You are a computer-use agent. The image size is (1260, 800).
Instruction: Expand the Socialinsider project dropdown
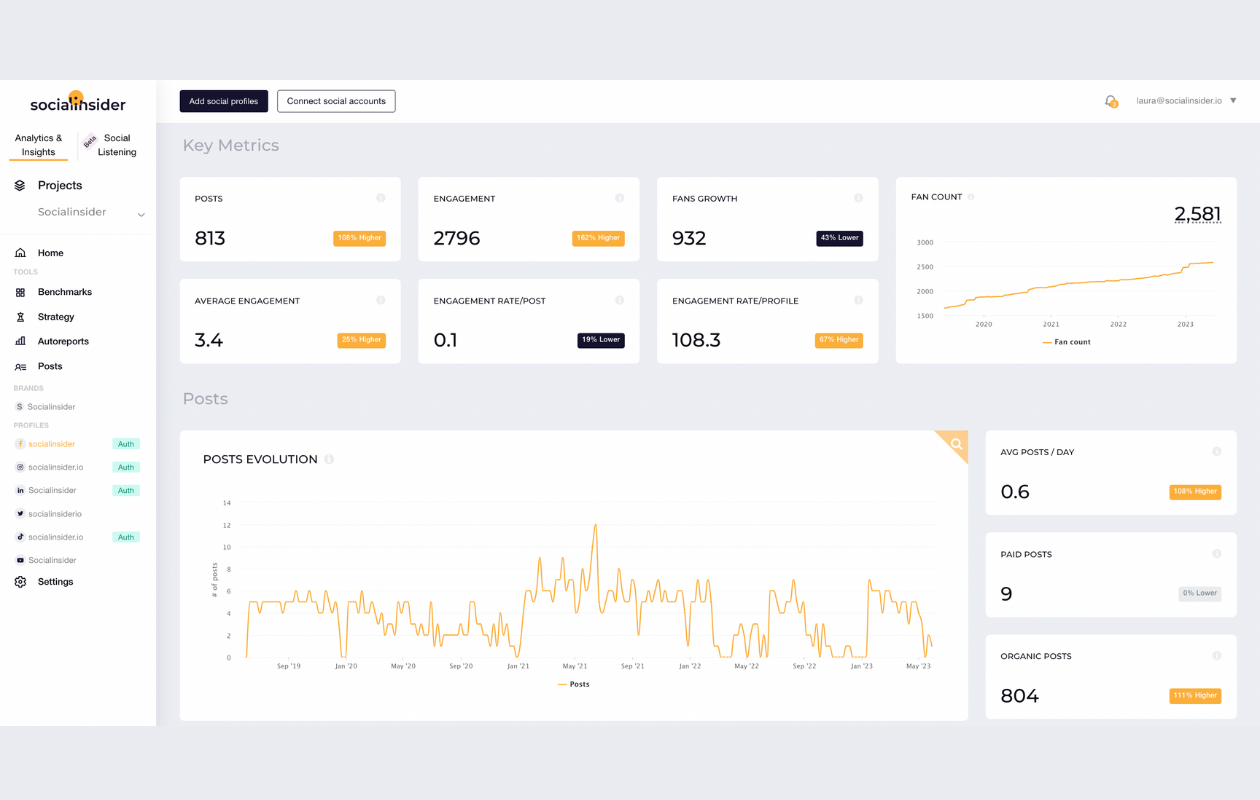pos(141,214)
